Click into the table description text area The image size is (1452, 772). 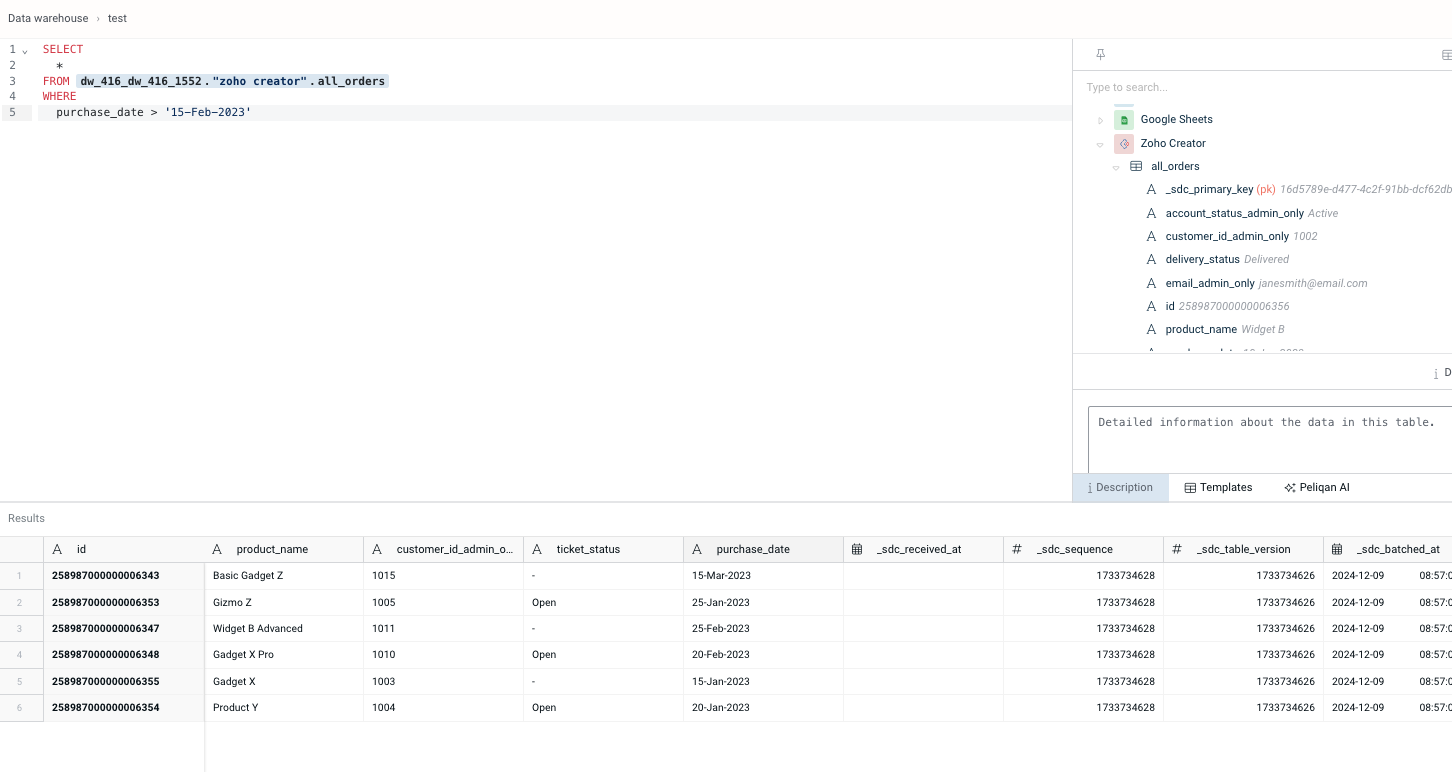1269,438
